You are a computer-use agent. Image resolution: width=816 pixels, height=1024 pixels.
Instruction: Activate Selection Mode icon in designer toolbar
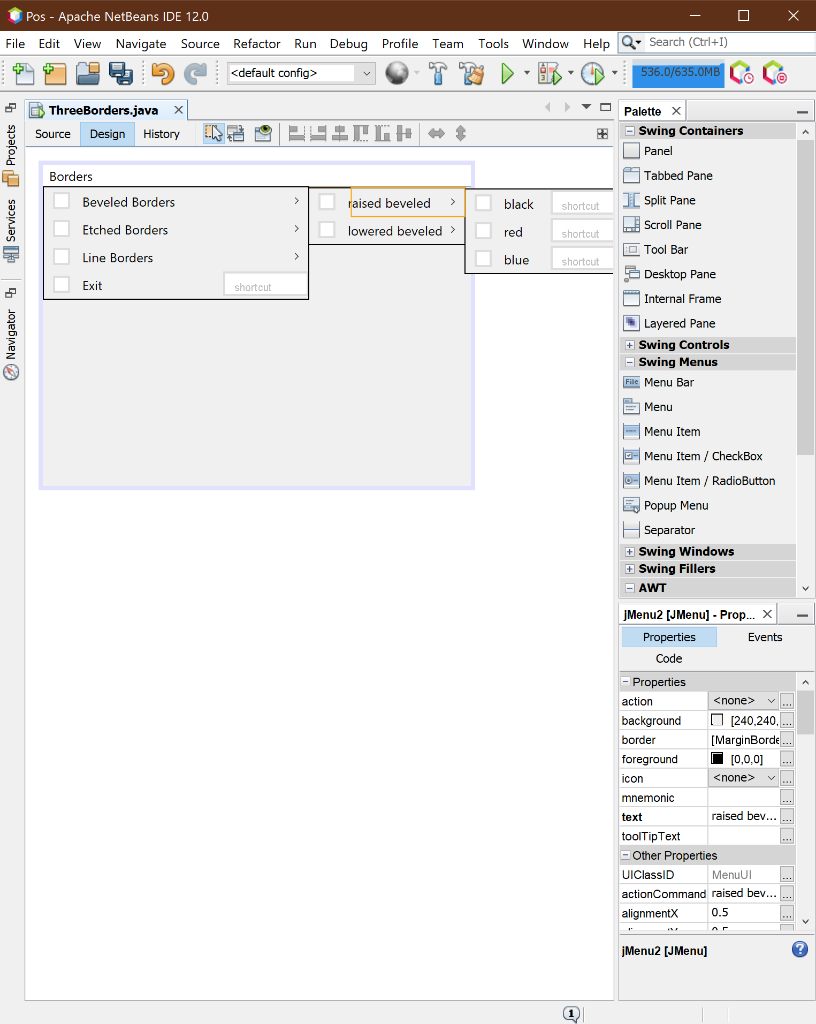point(213,133)
